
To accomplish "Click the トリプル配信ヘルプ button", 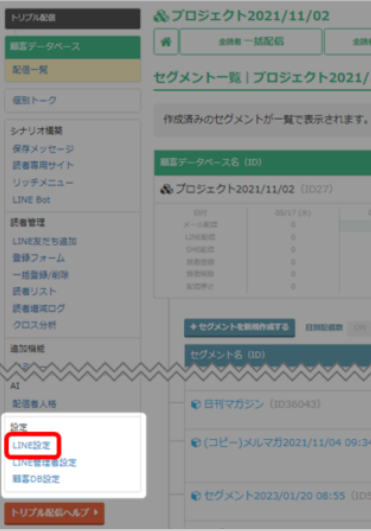I will 54,513.
